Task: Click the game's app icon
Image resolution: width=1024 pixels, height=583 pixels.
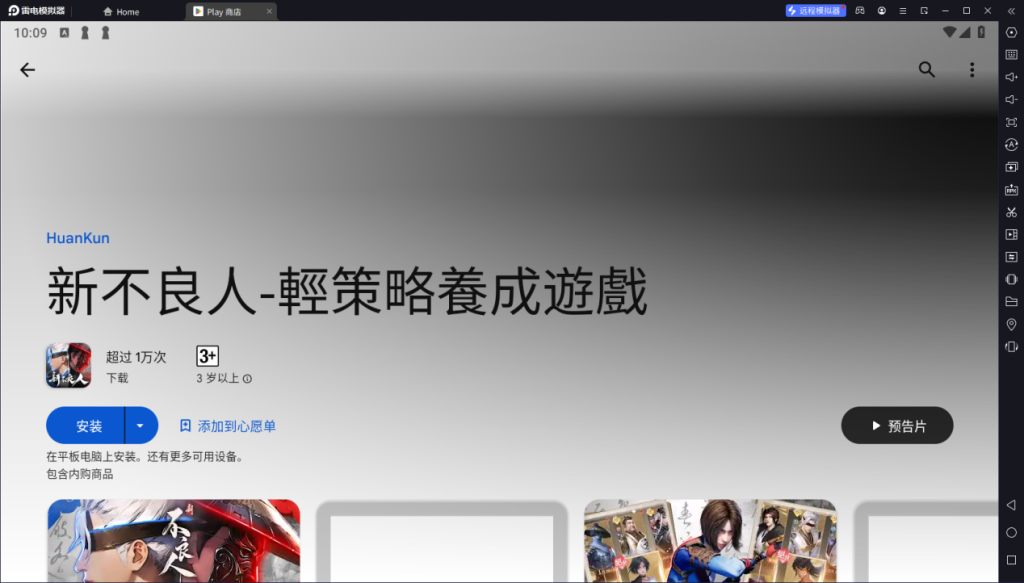Action: [69, 365]
